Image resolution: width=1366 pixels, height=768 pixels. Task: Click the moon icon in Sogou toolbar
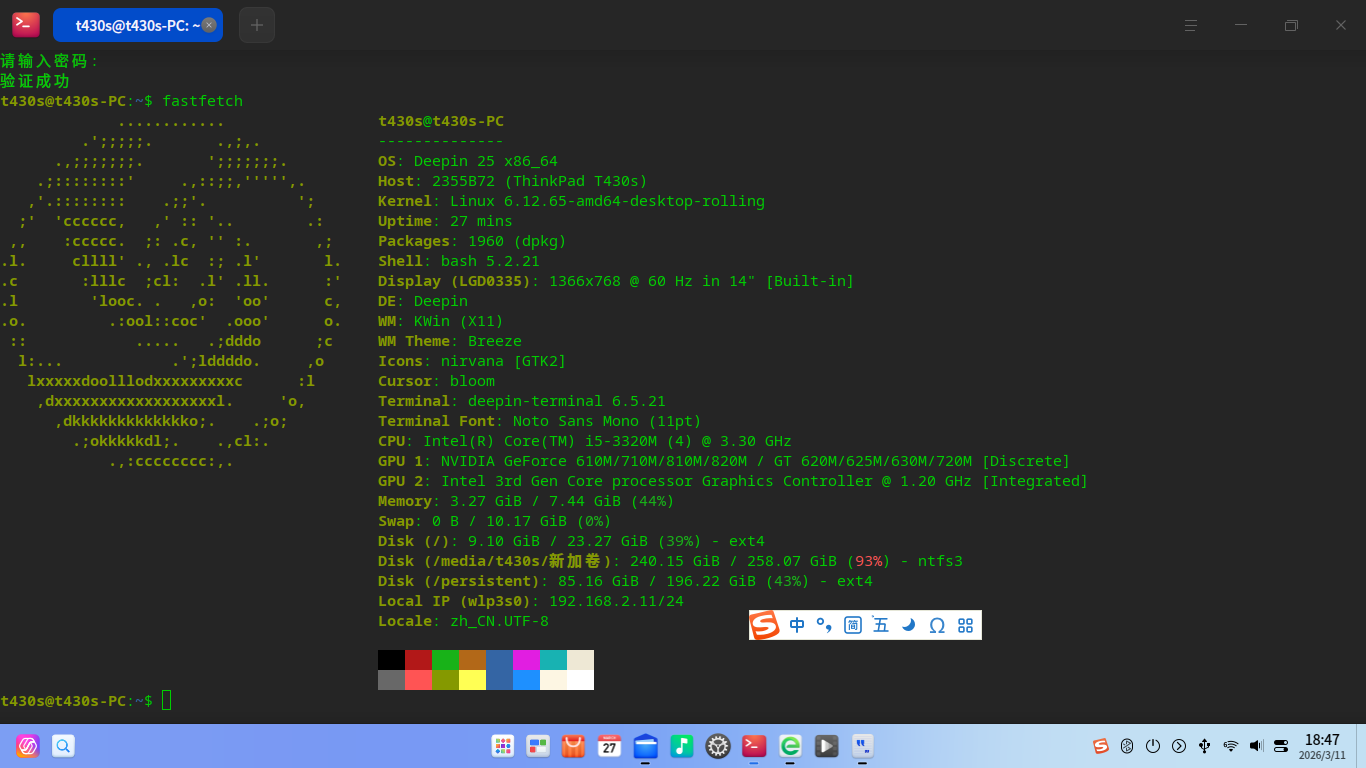(x=908, y=625)
